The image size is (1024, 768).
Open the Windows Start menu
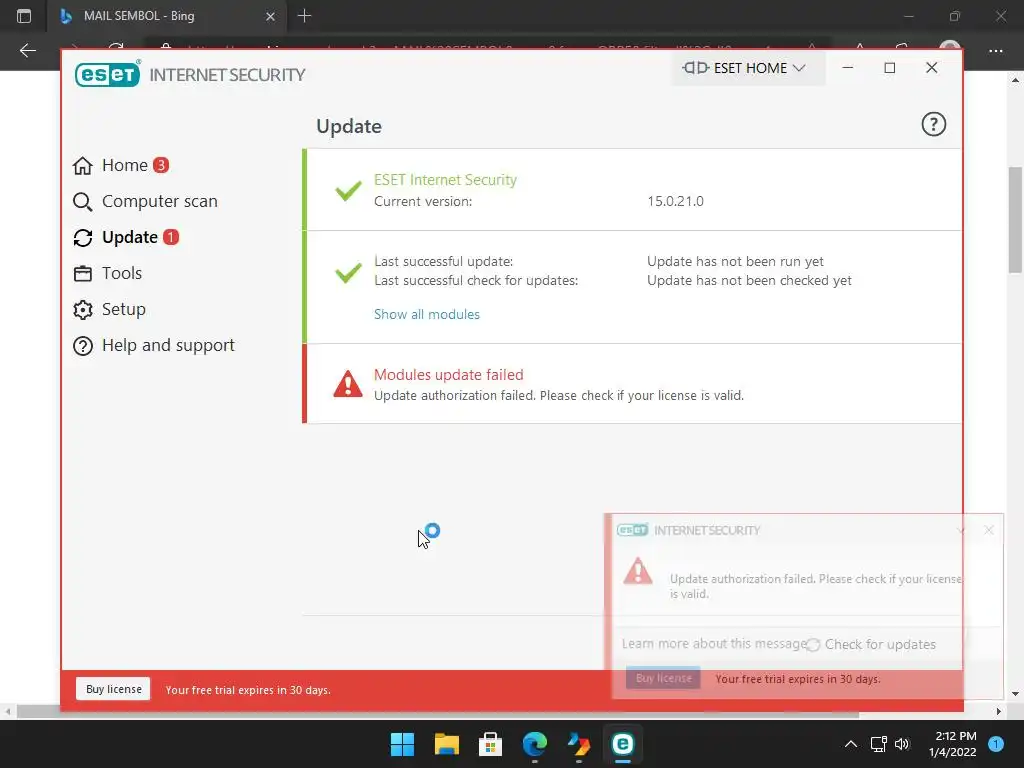pyautogui.click(x=402, y=744)
